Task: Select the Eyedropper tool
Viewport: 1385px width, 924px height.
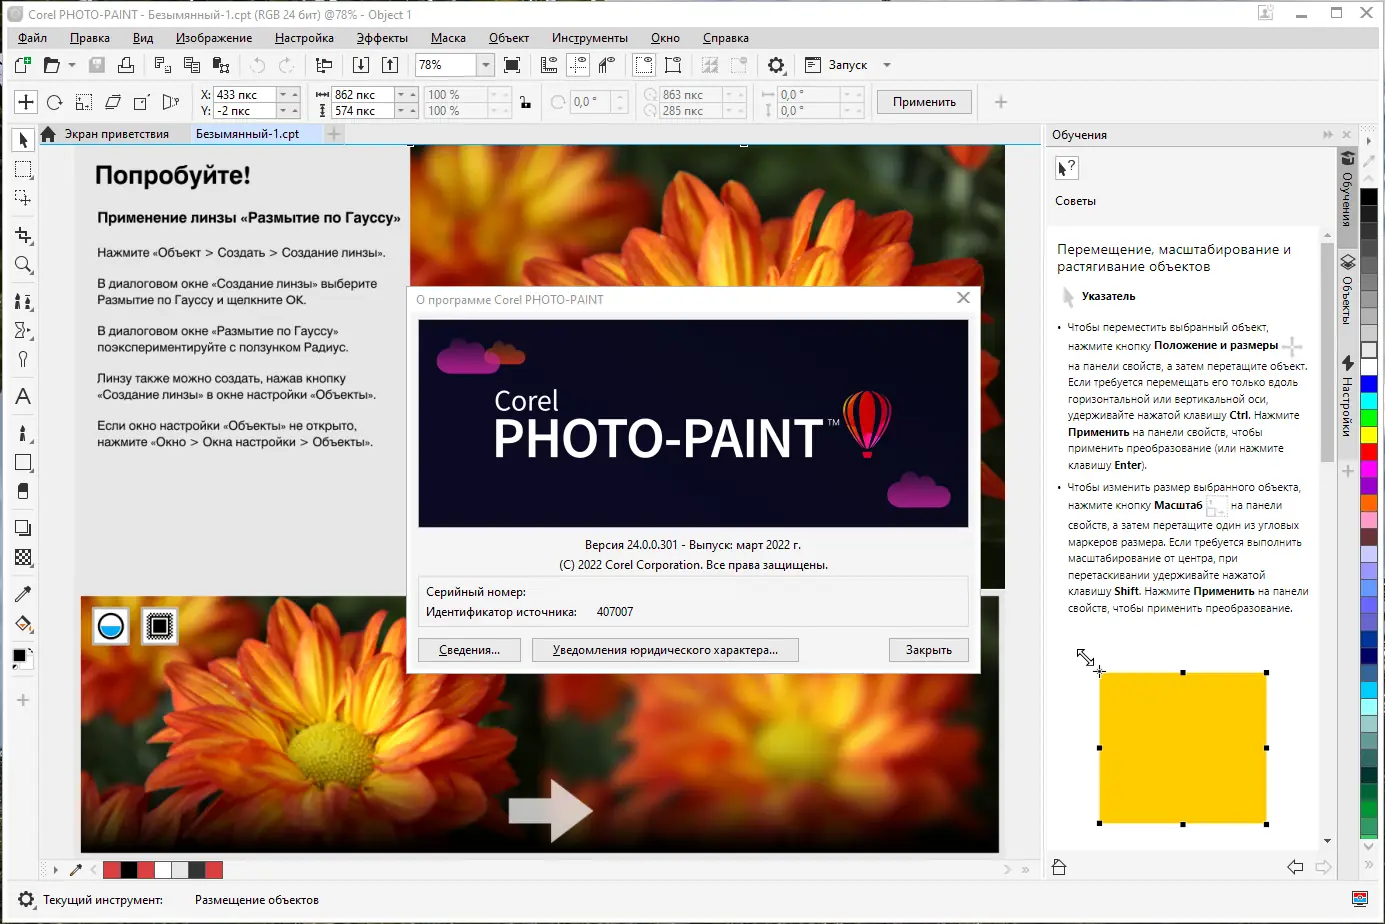Action: click(x=22, y=593)
